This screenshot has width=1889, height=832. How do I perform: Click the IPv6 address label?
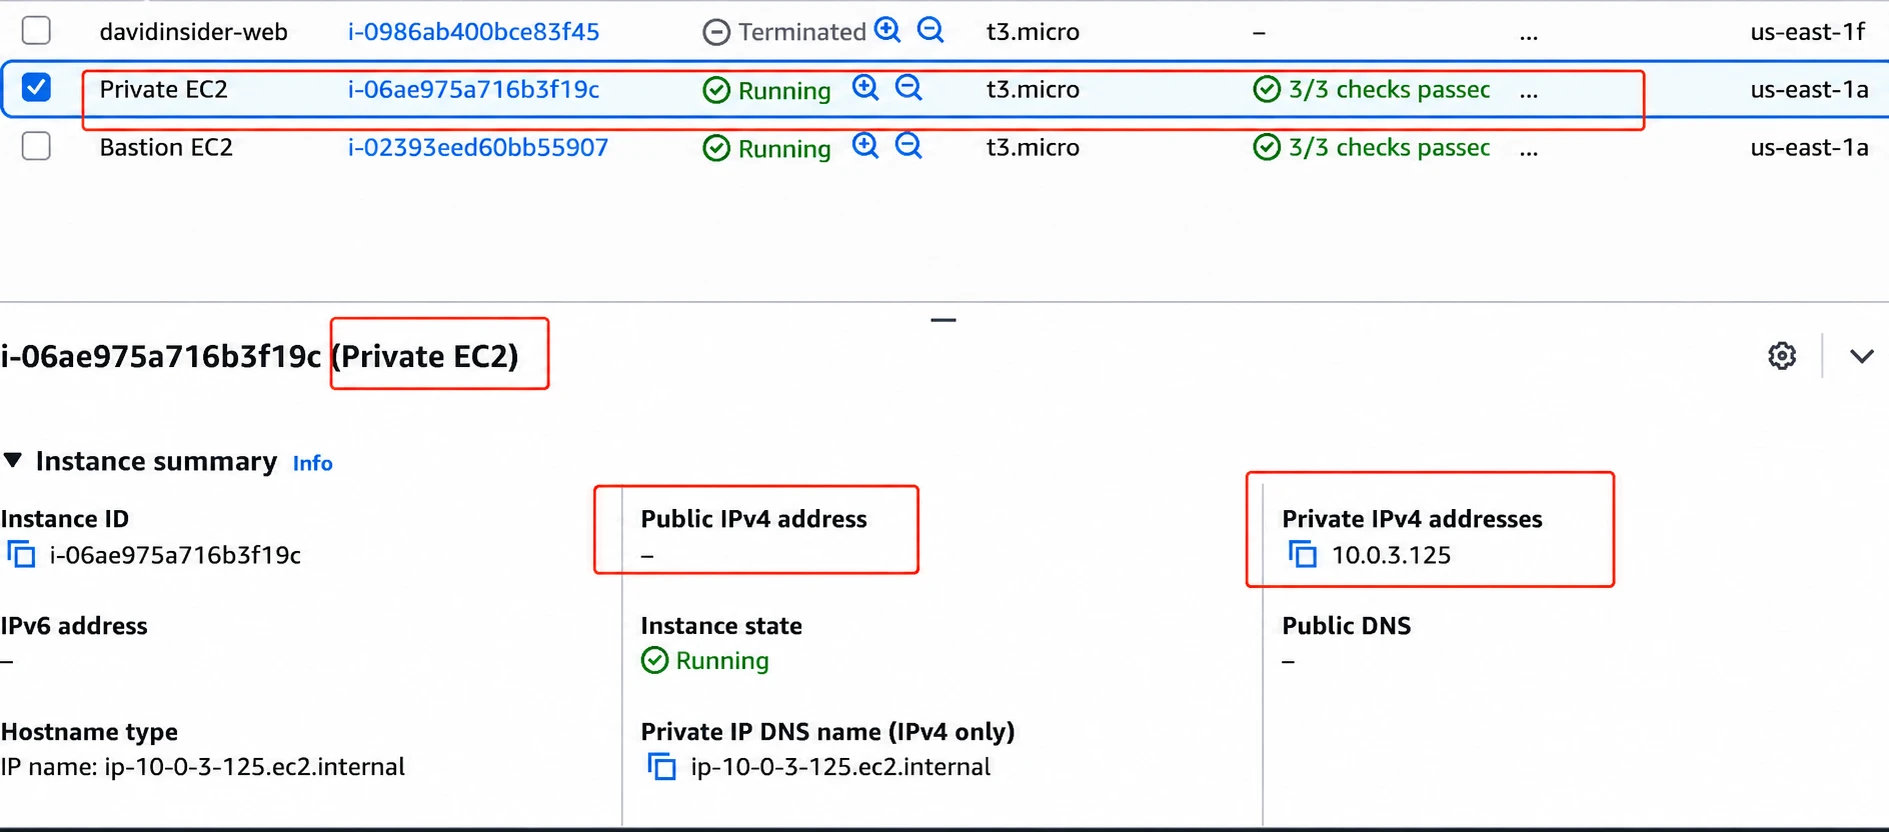(x=74, y=626)
